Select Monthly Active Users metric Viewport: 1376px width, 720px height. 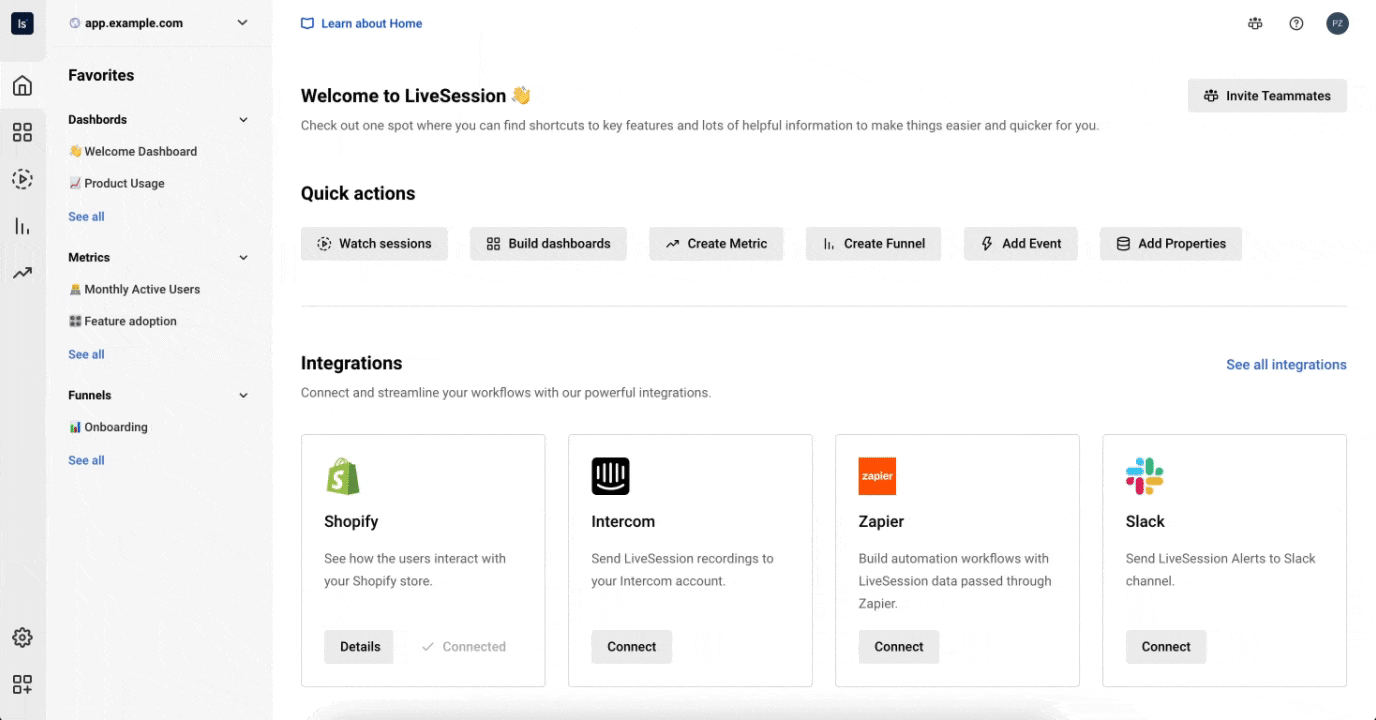pos(142,290)
